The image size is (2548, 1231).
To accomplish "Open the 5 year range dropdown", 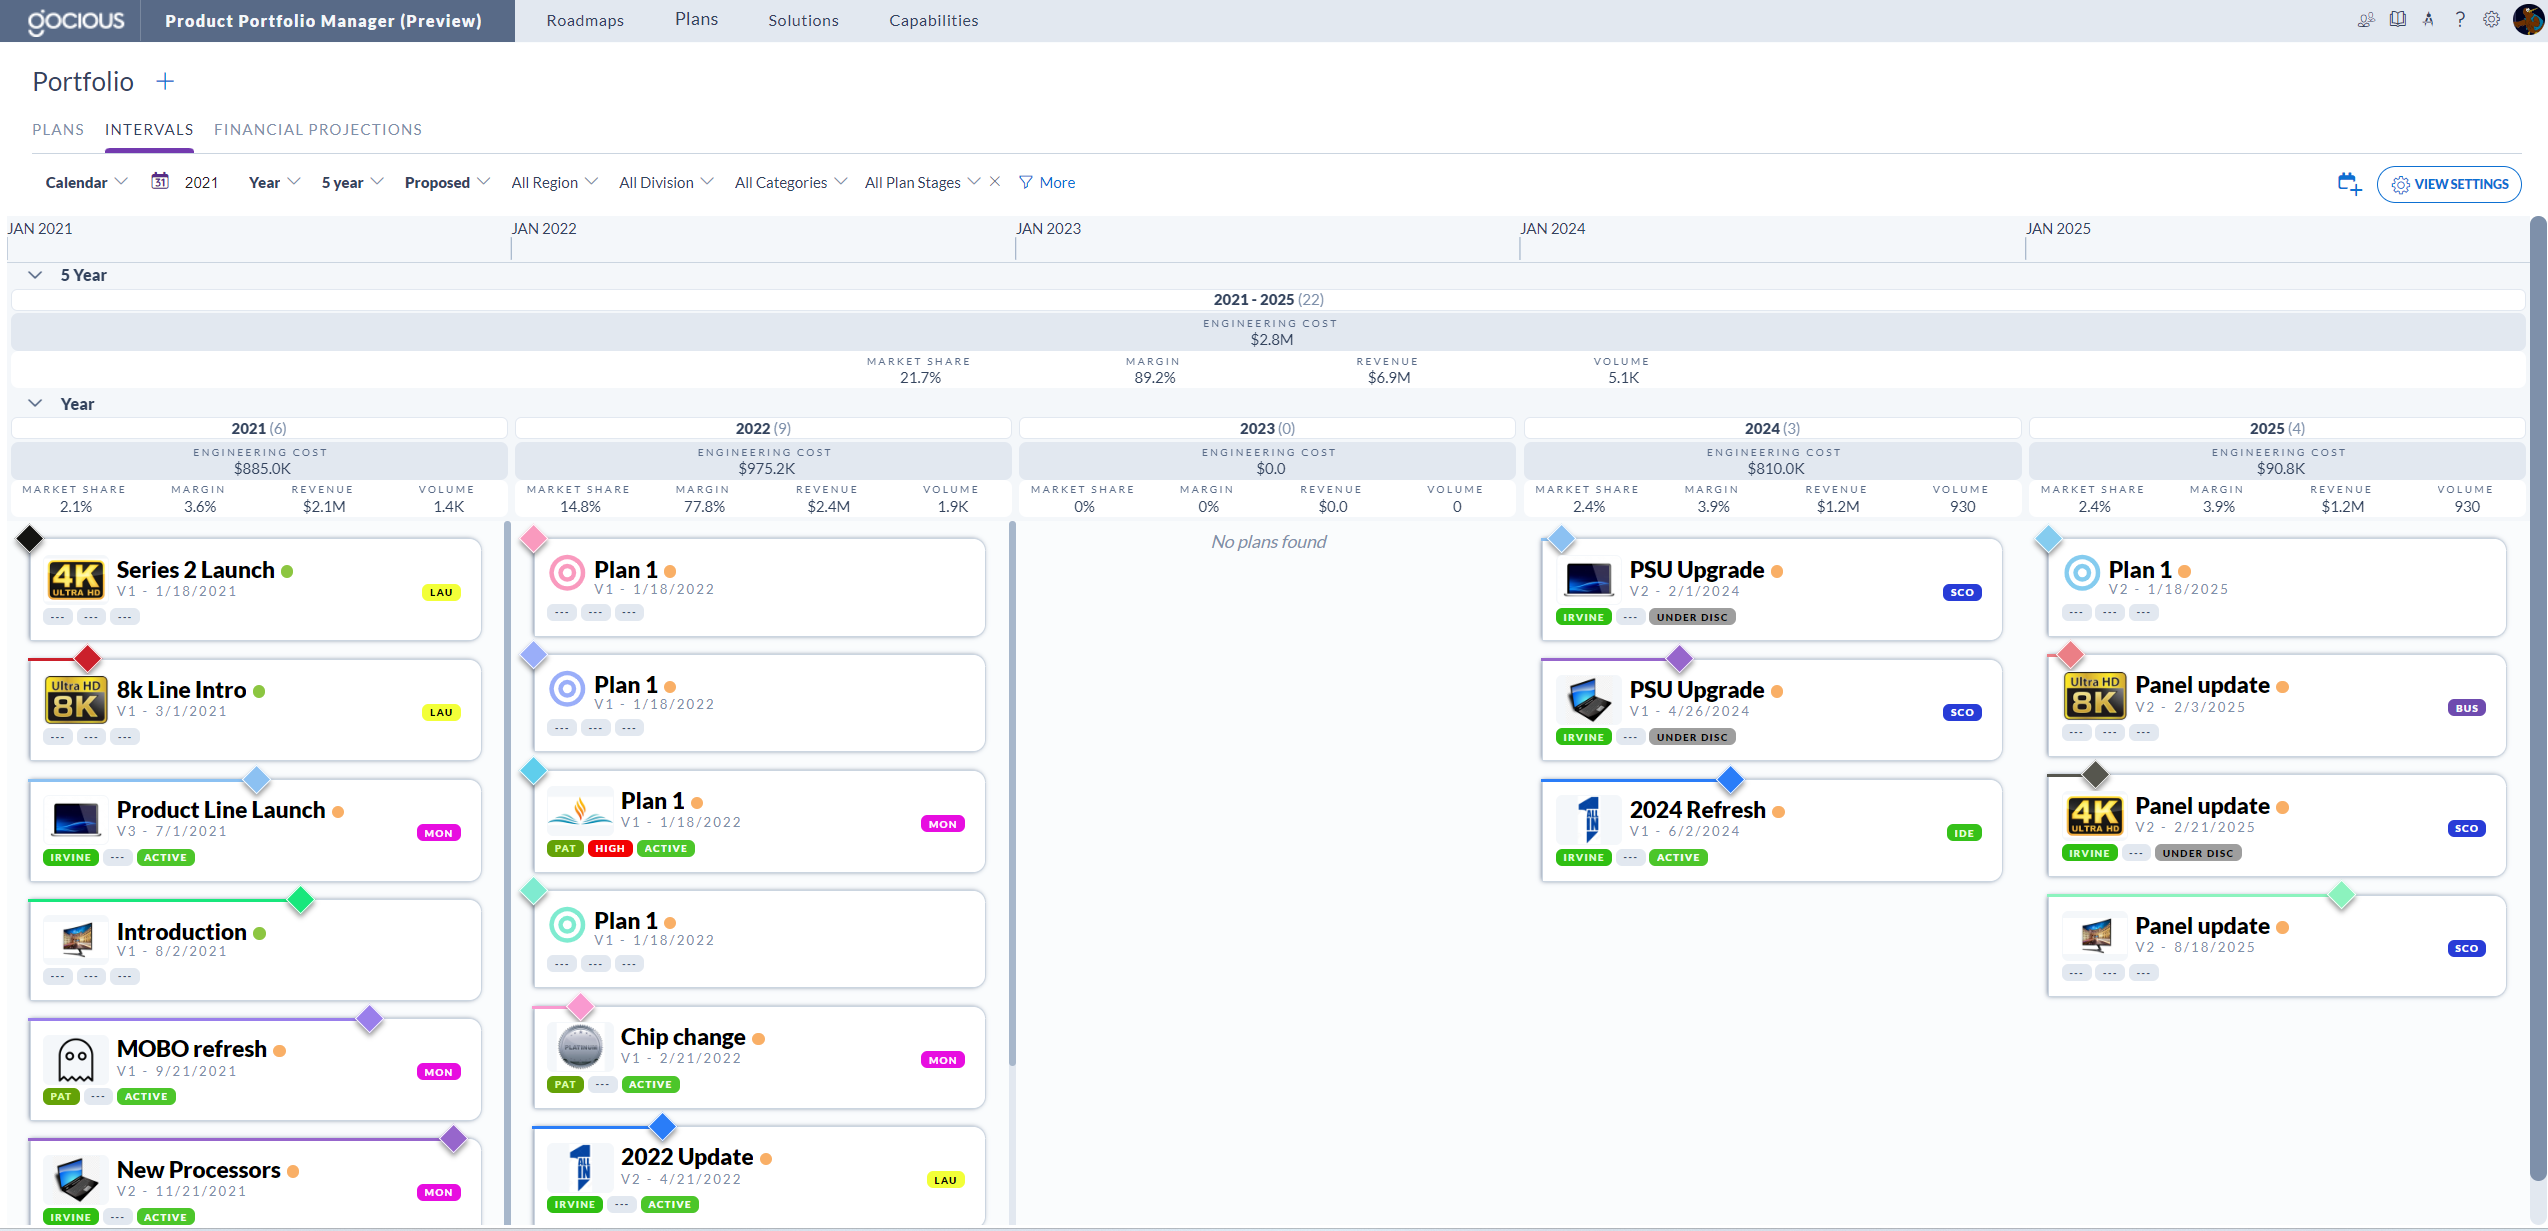I will (x=352, y=182).
